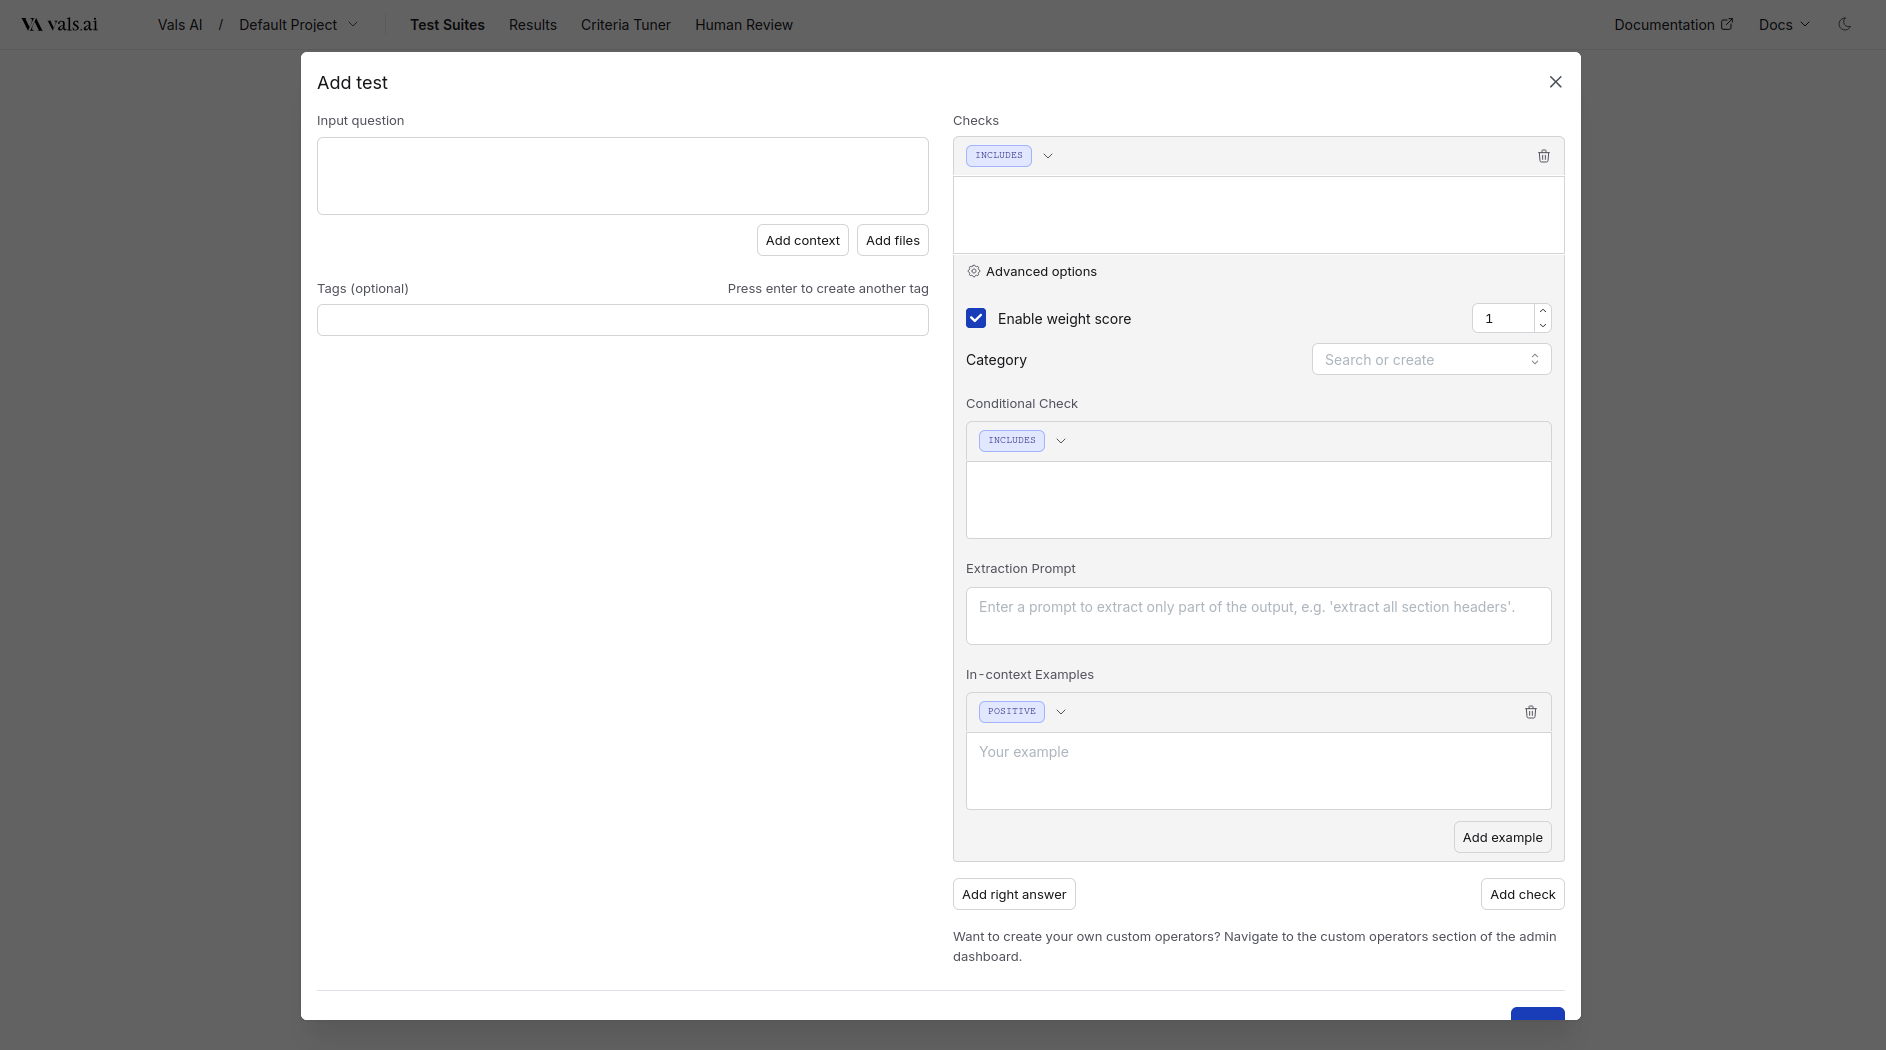This screenshot has width=1886, height=1050.
Task: Increase the weight score value
Action: point(1543,311)
